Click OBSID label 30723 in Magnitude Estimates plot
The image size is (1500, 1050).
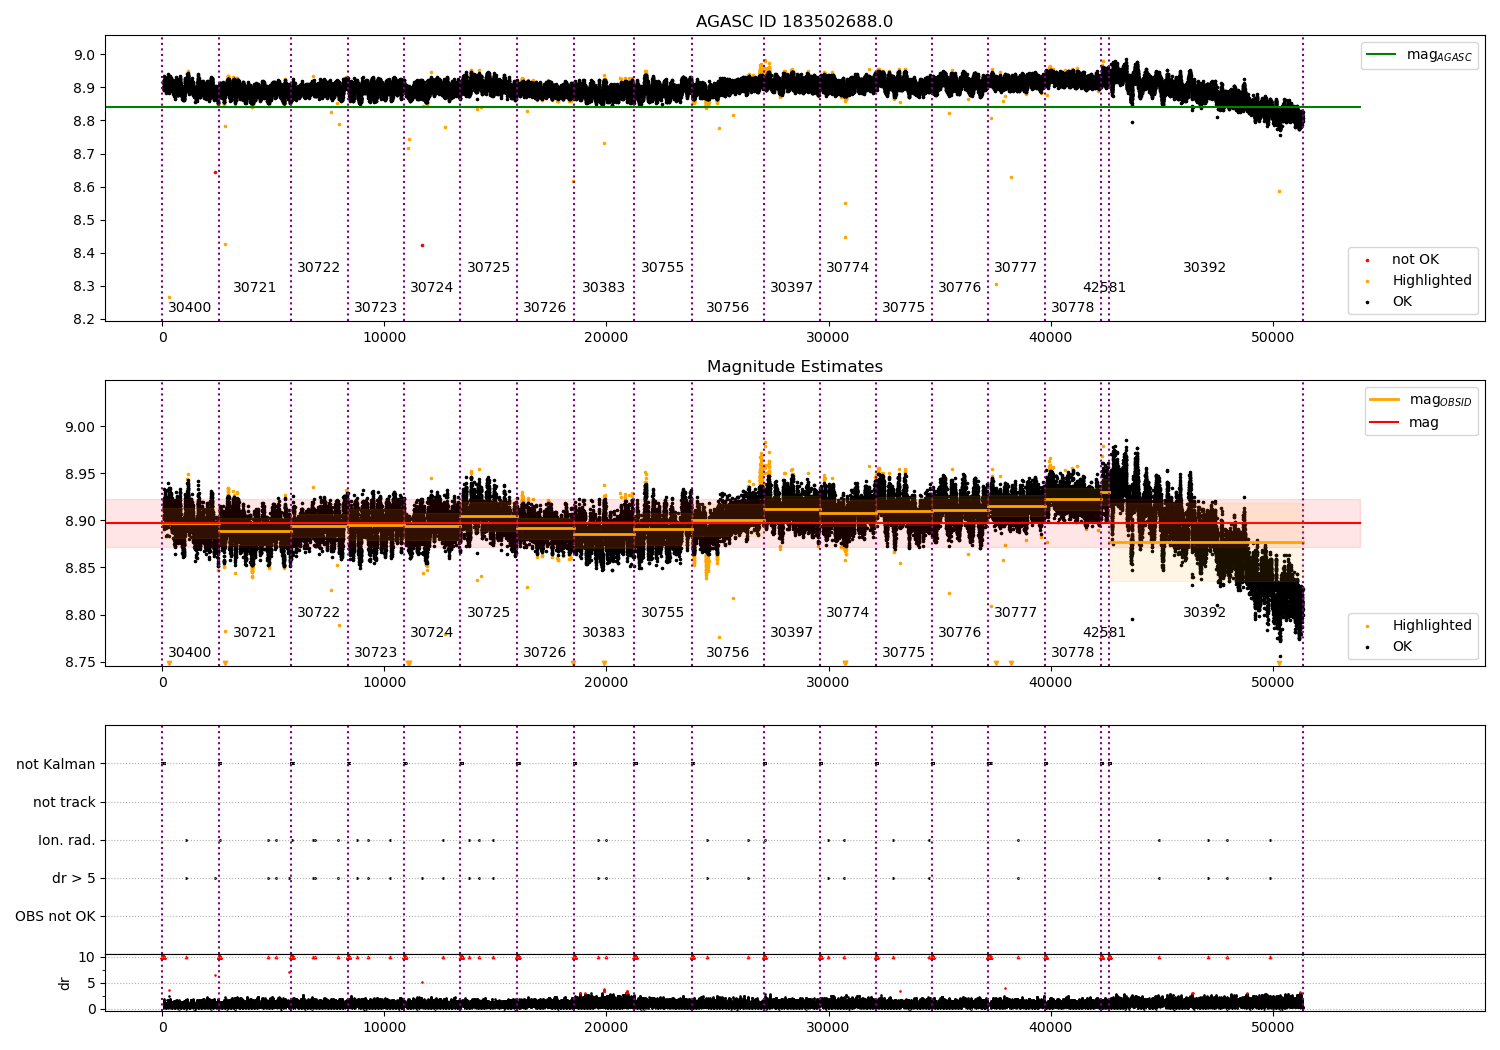(376, 653)
